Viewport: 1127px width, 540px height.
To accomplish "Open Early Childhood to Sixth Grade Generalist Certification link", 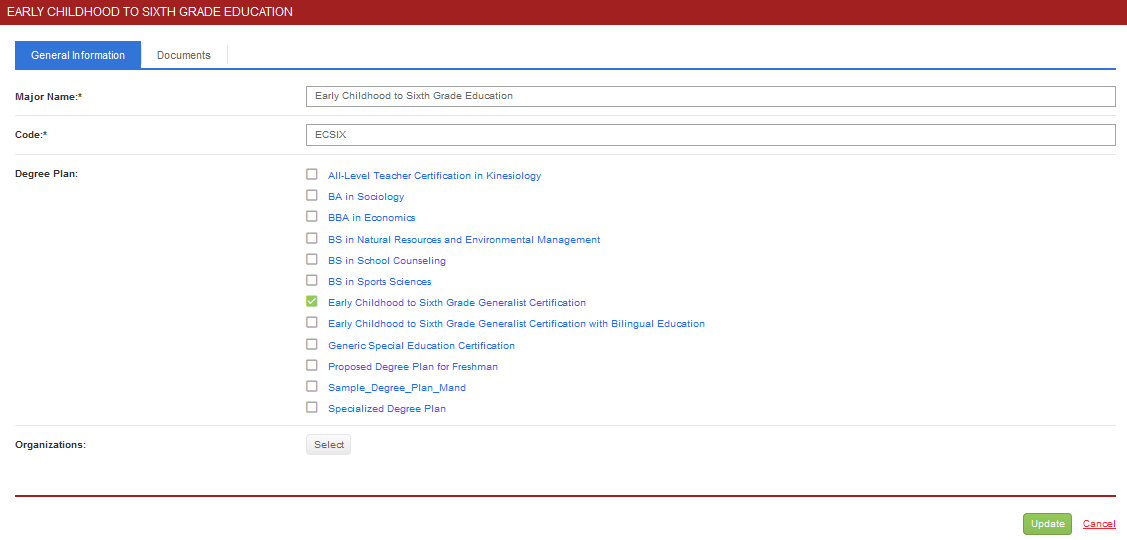I will (x=457, y=303).
